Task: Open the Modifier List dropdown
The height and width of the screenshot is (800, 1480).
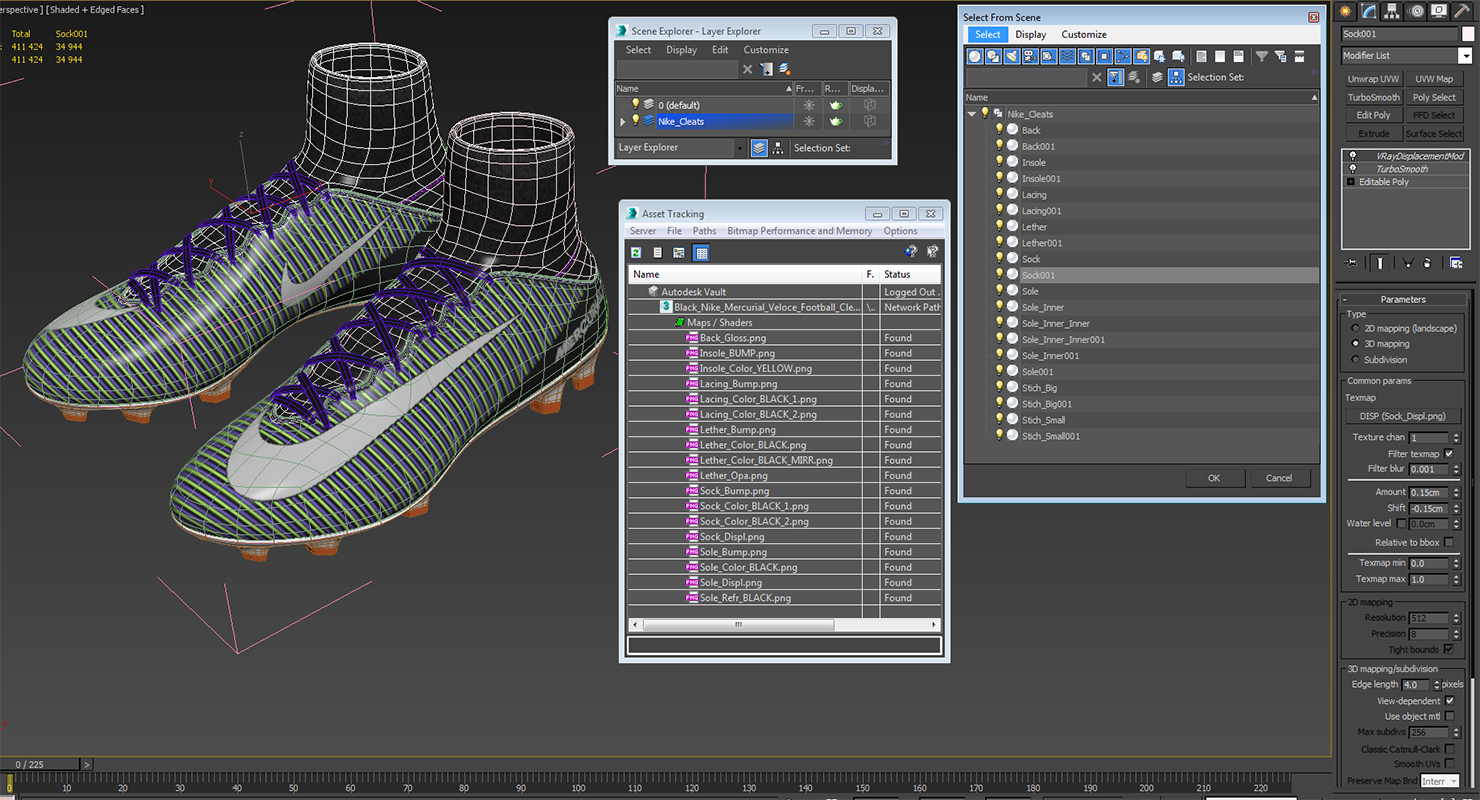Action: [1405, 56]
